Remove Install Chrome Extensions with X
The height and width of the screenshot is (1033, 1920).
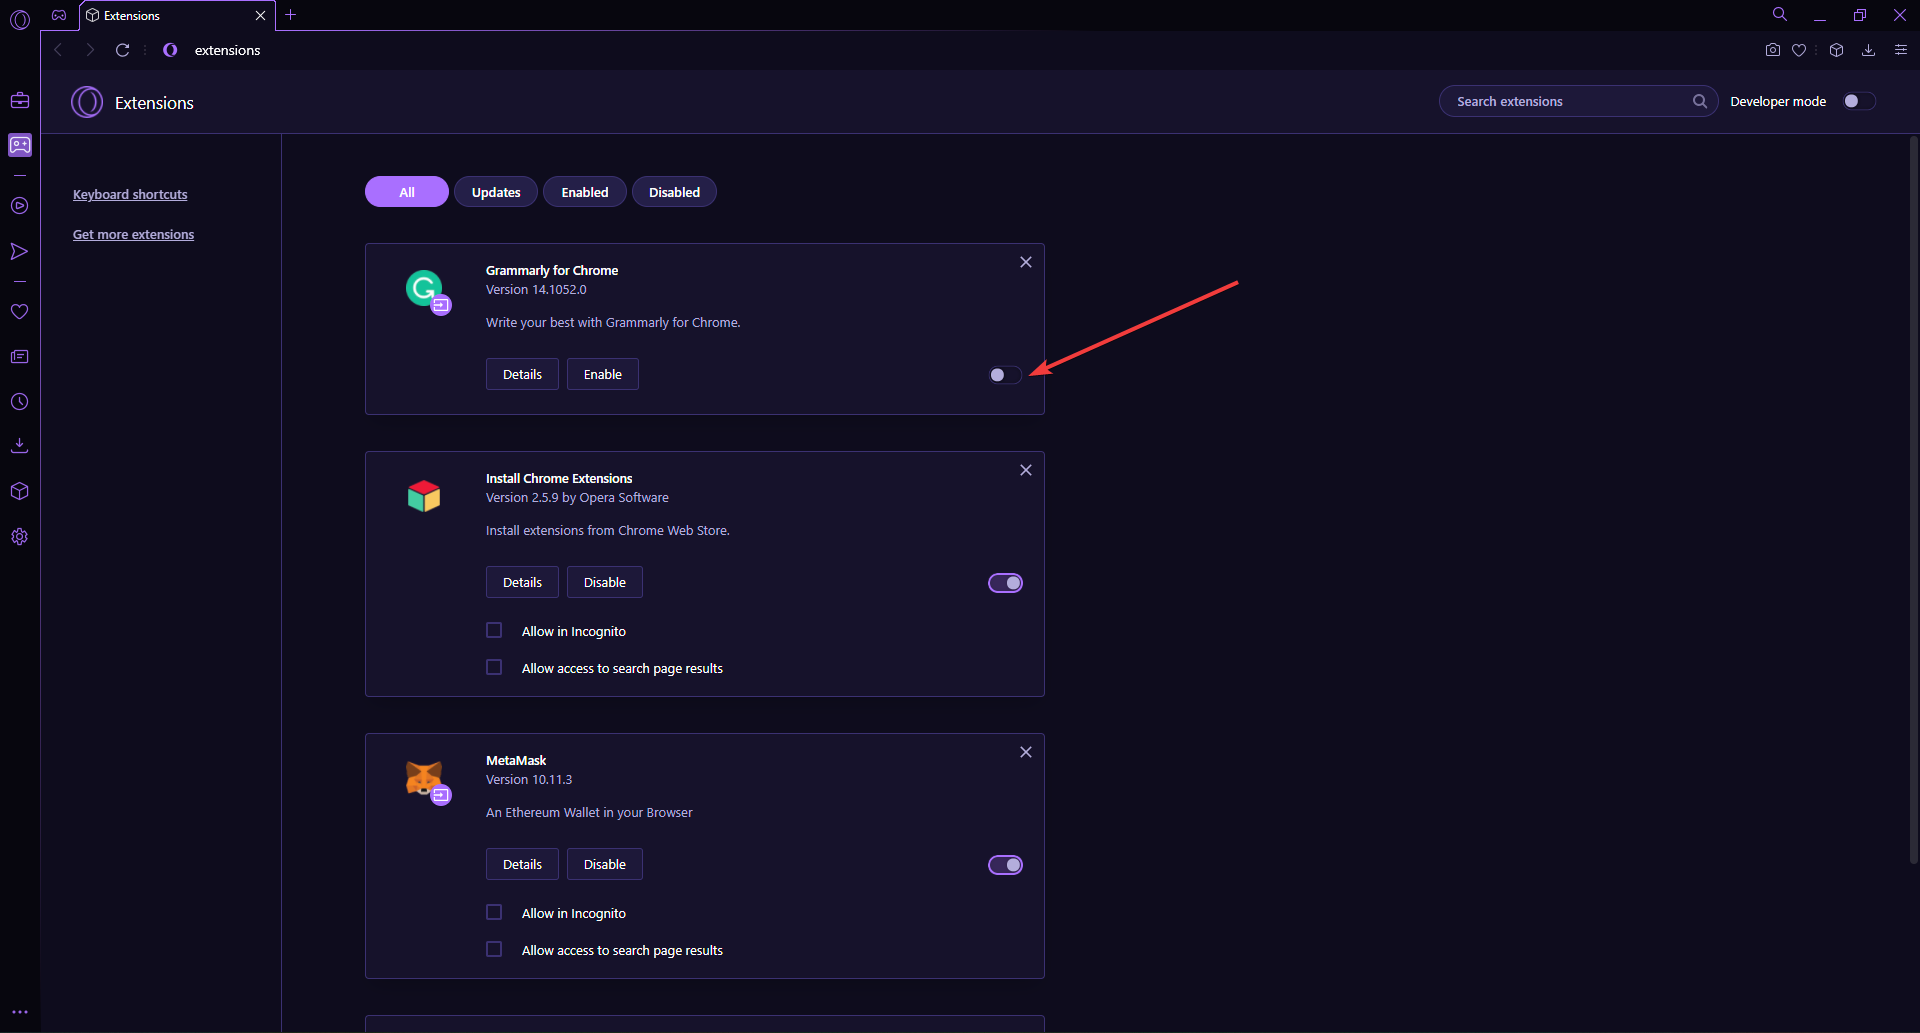click(1026, 470)
